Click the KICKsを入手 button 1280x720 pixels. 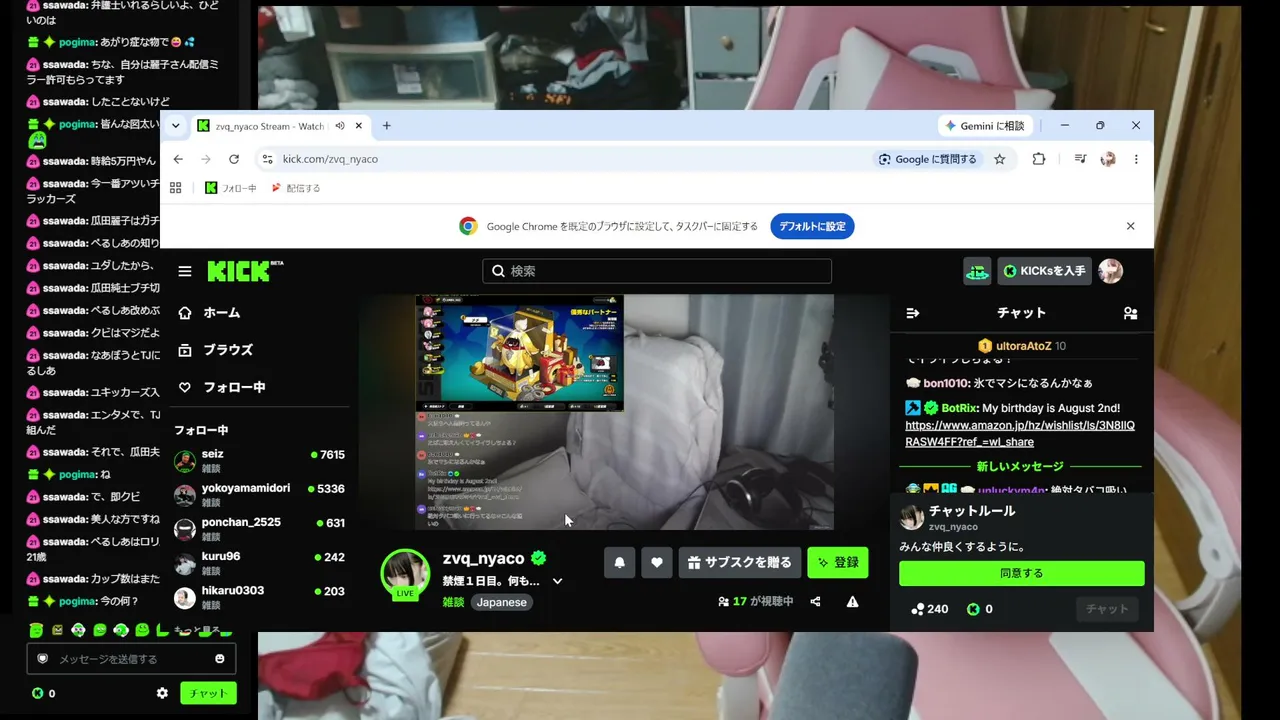pyautogui.click(x=1044, y=271)
